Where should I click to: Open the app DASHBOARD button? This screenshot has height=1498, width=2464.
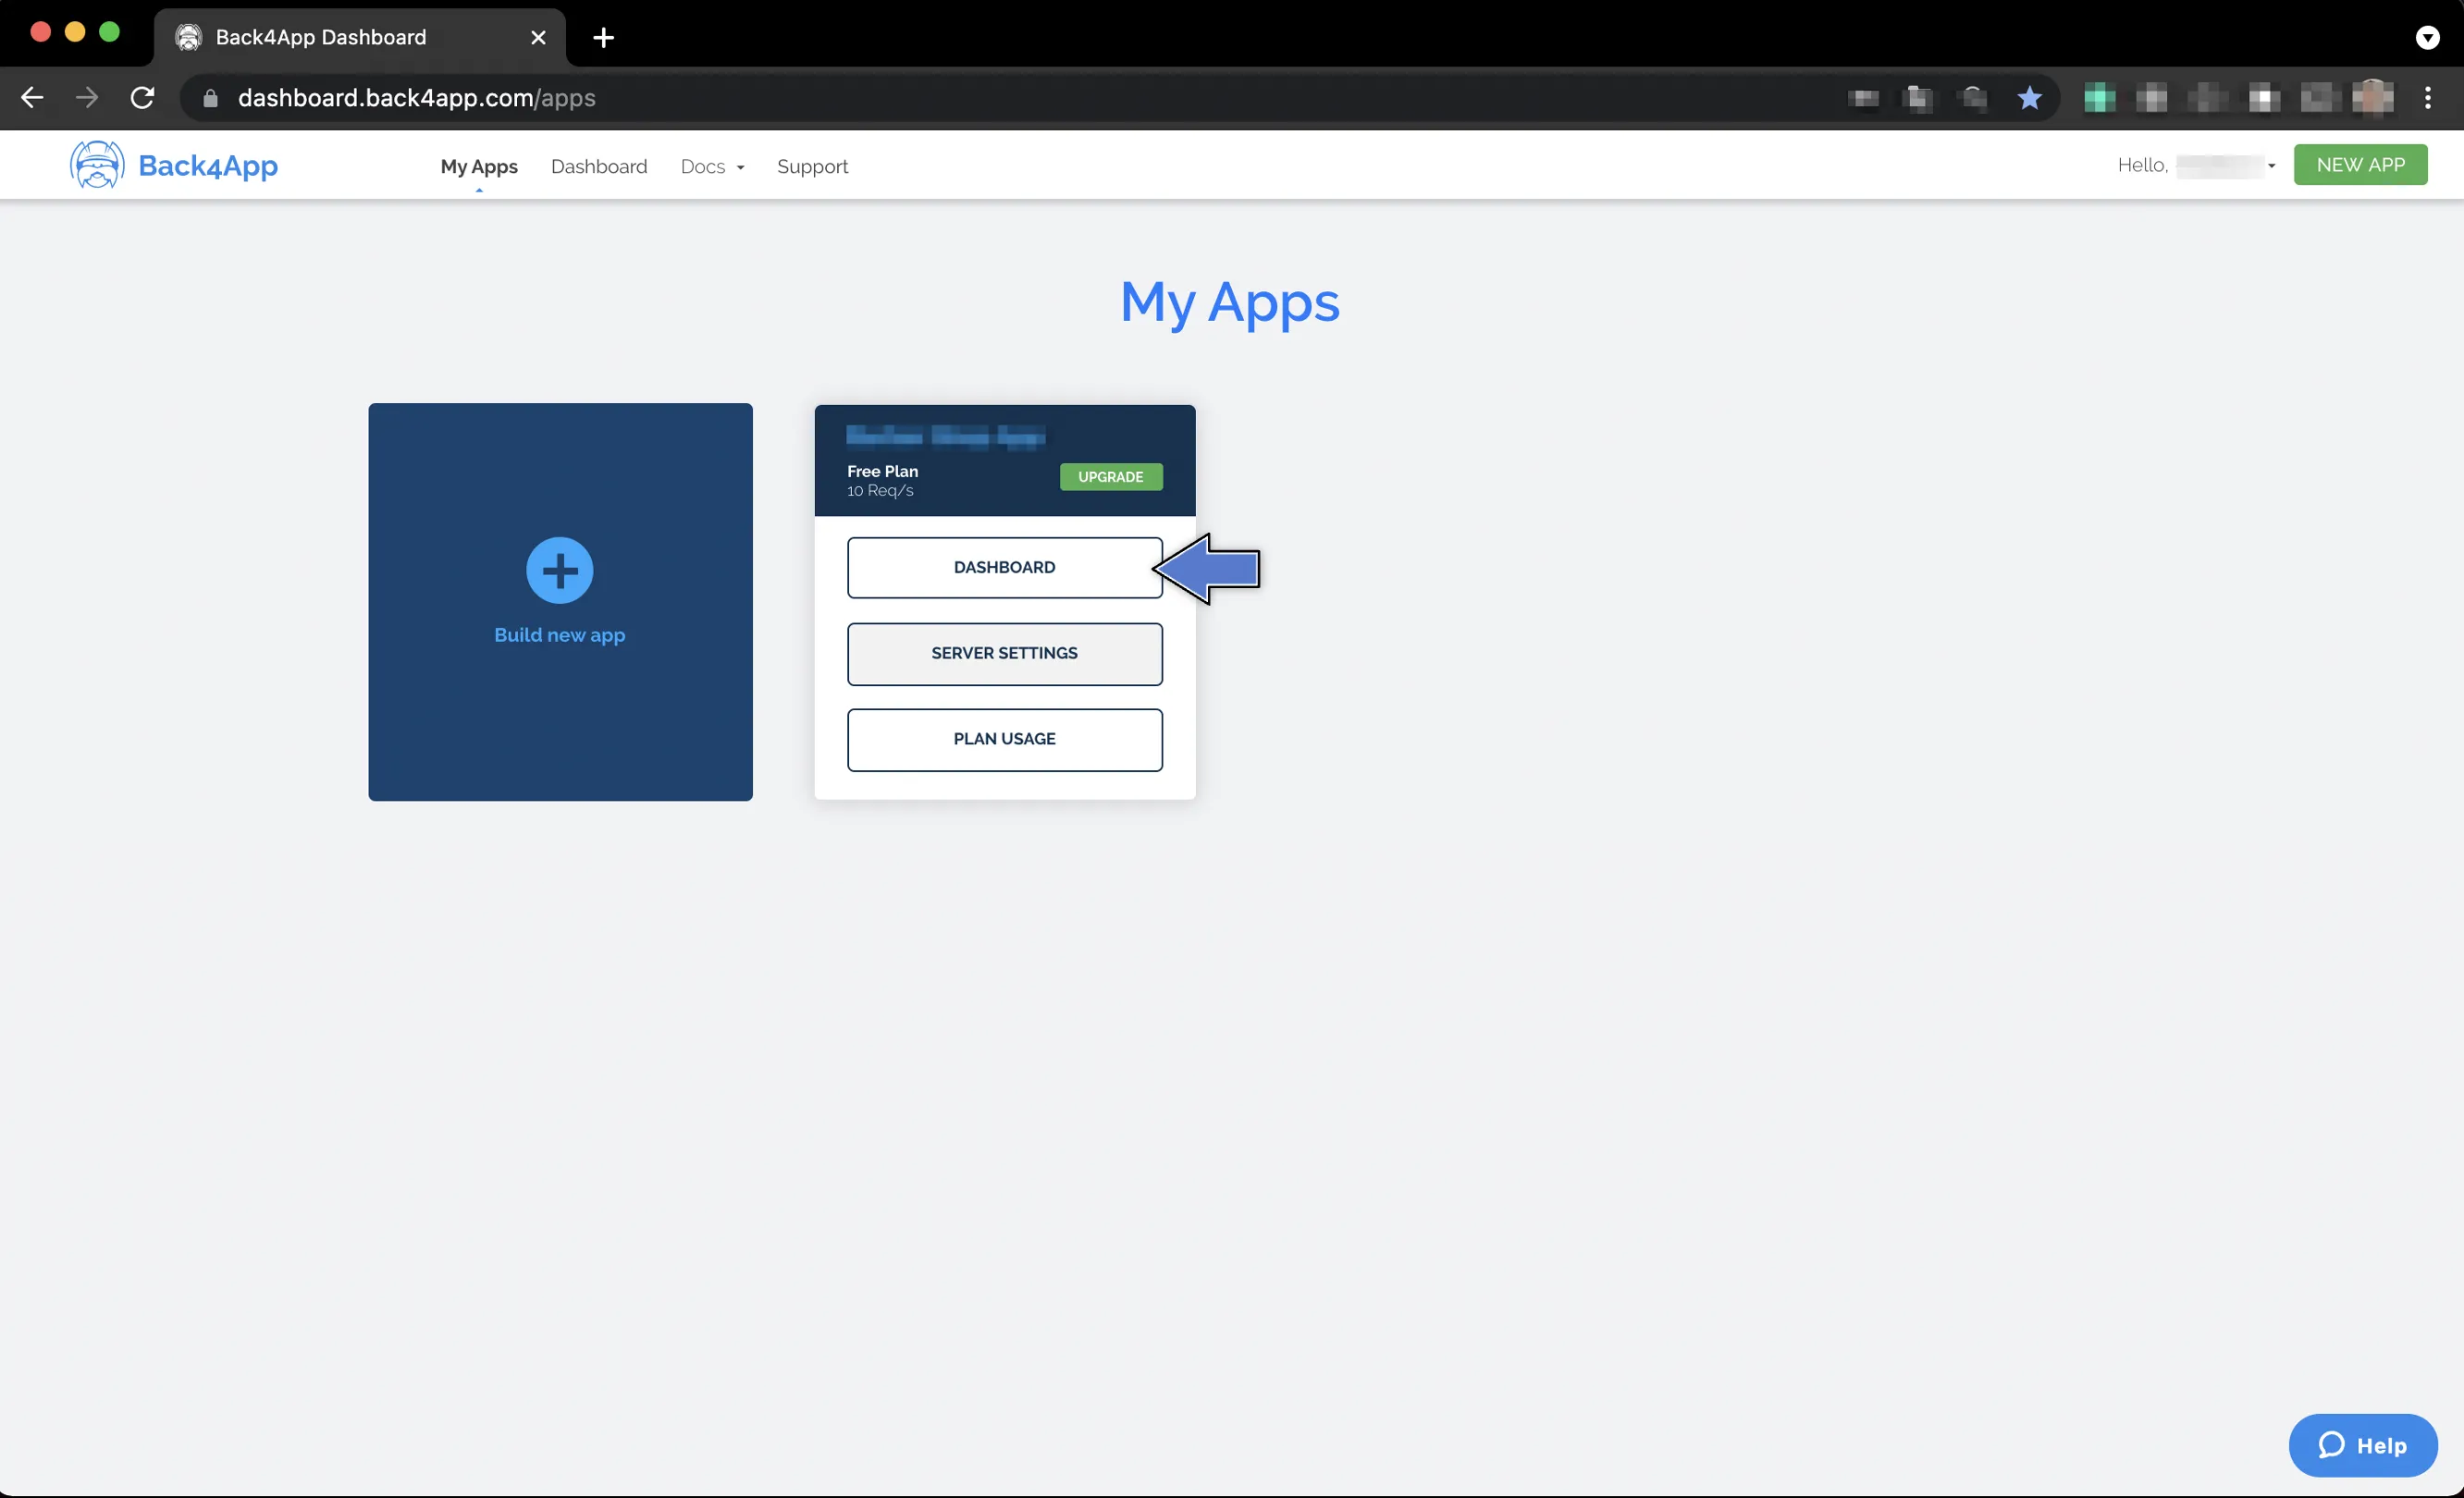[1004, 568]
